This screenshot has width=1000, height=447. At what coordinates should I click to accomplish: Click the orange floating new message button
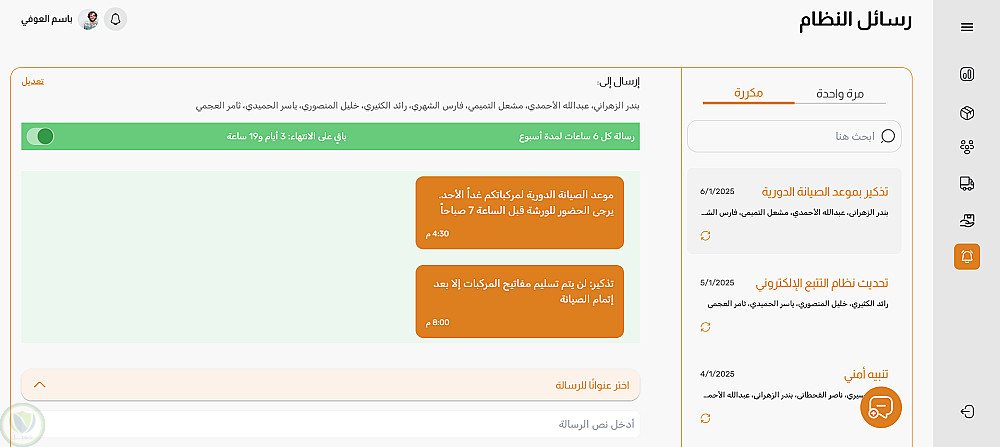pyautogui.click(x=880, y=407)
